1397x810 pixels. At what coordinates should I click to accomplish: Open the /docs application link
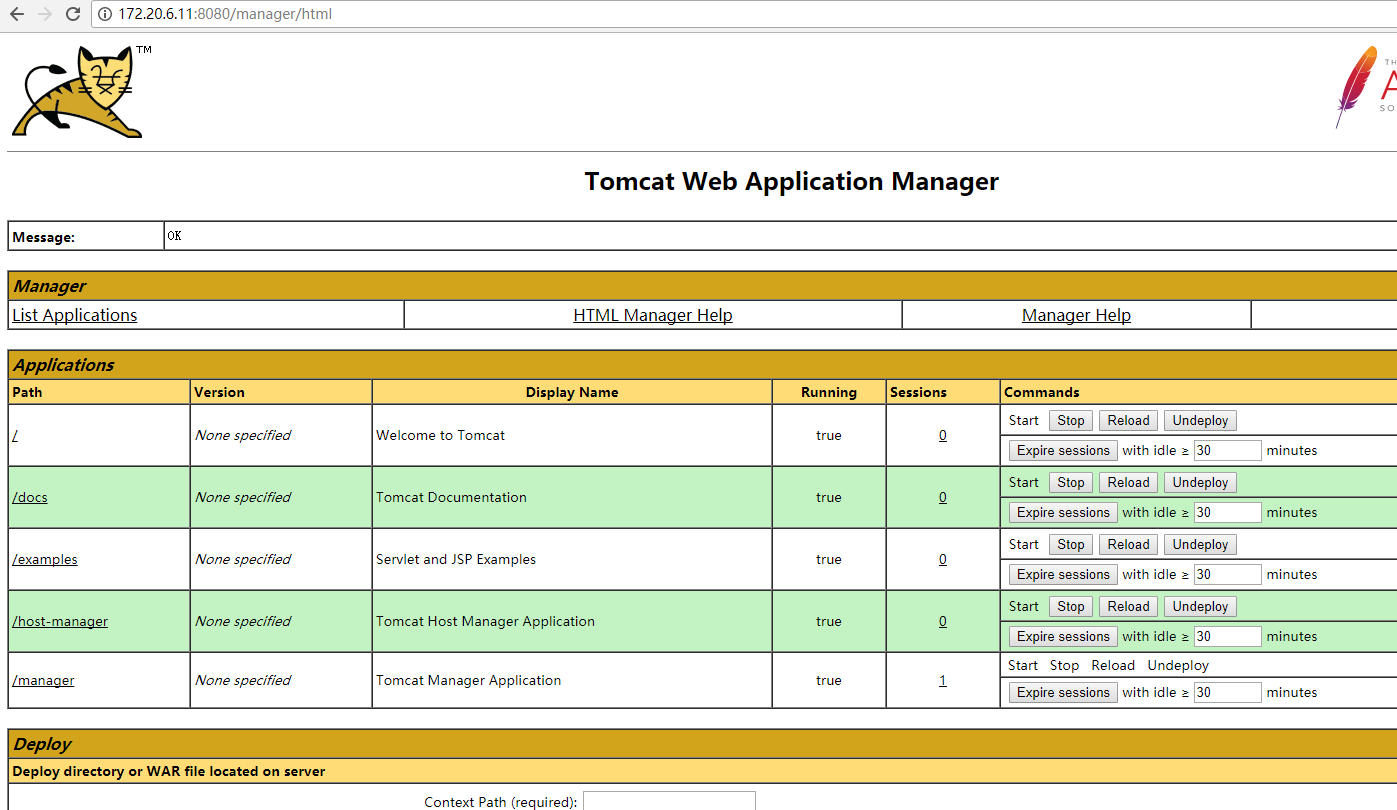click(30, 497)
